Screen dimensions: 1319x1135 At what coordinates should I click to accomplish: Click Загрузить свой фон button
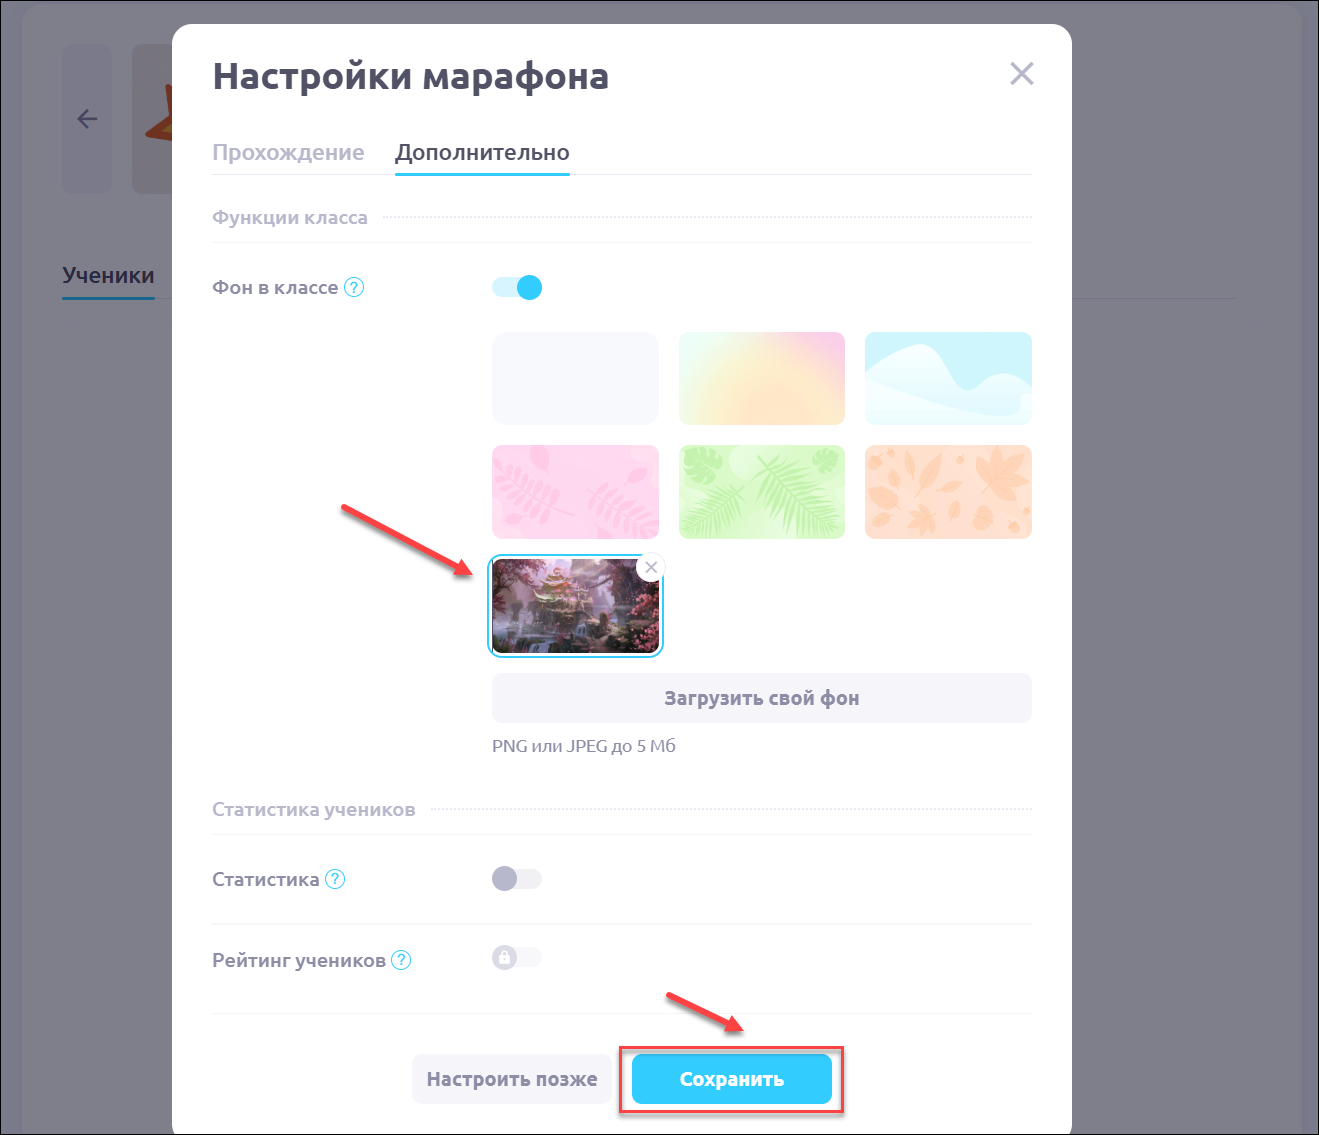[x=762, y=698]
